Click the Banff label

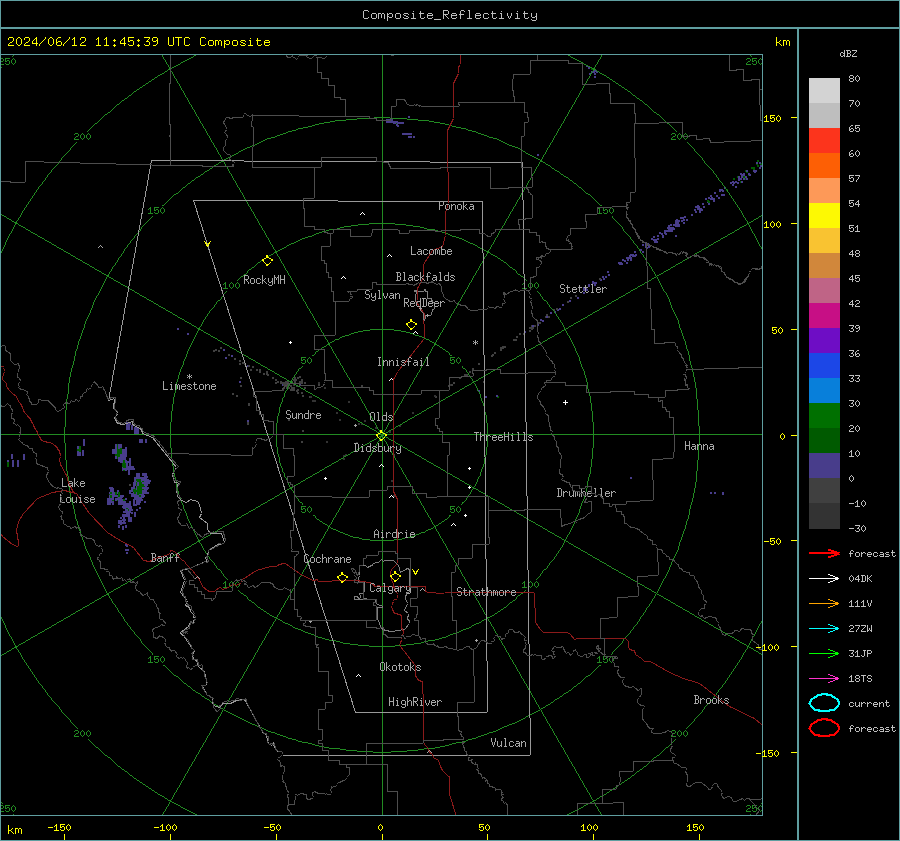(x=165, y=557)
